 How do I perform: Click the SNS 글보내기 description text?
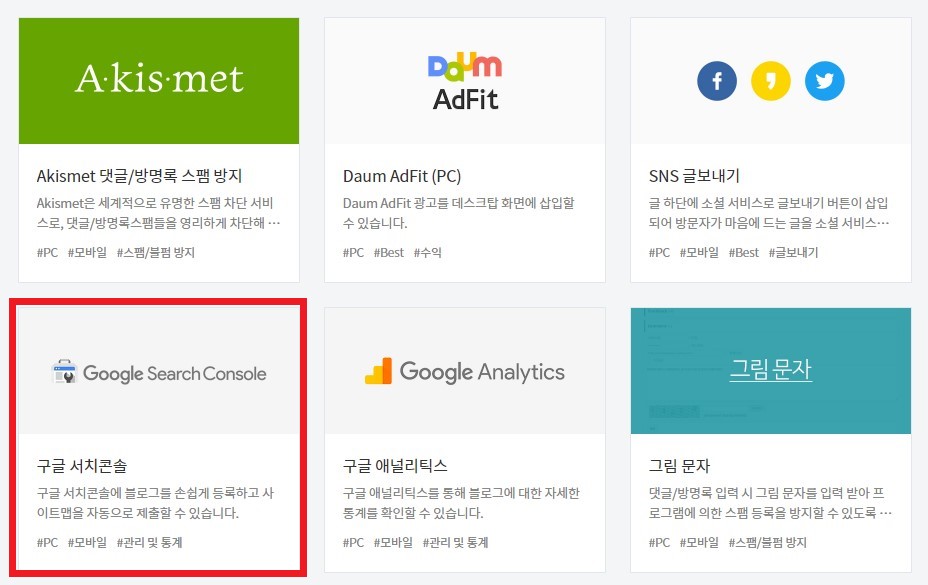tap(769, 213)
